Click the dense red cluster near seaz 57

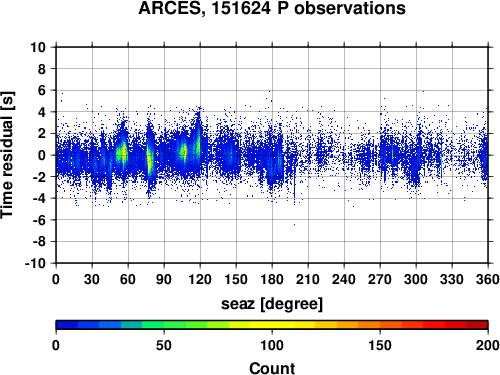click(x=124, y=152)
